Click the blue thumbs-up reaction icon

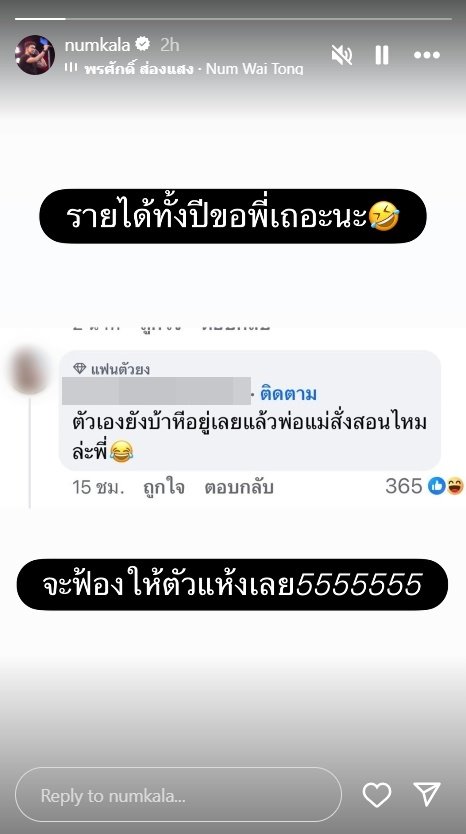click(437, 486)
